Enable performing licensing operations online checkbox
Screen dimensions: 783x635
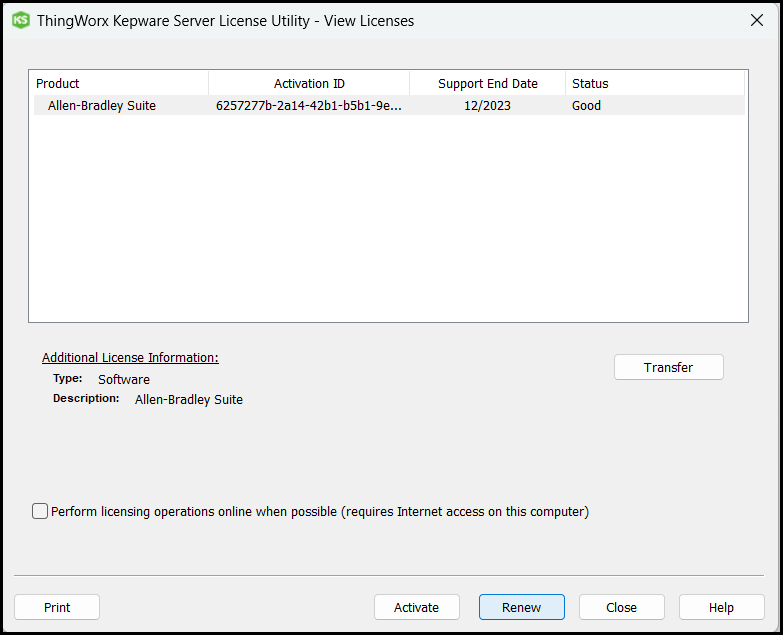[x=40, y=511]
